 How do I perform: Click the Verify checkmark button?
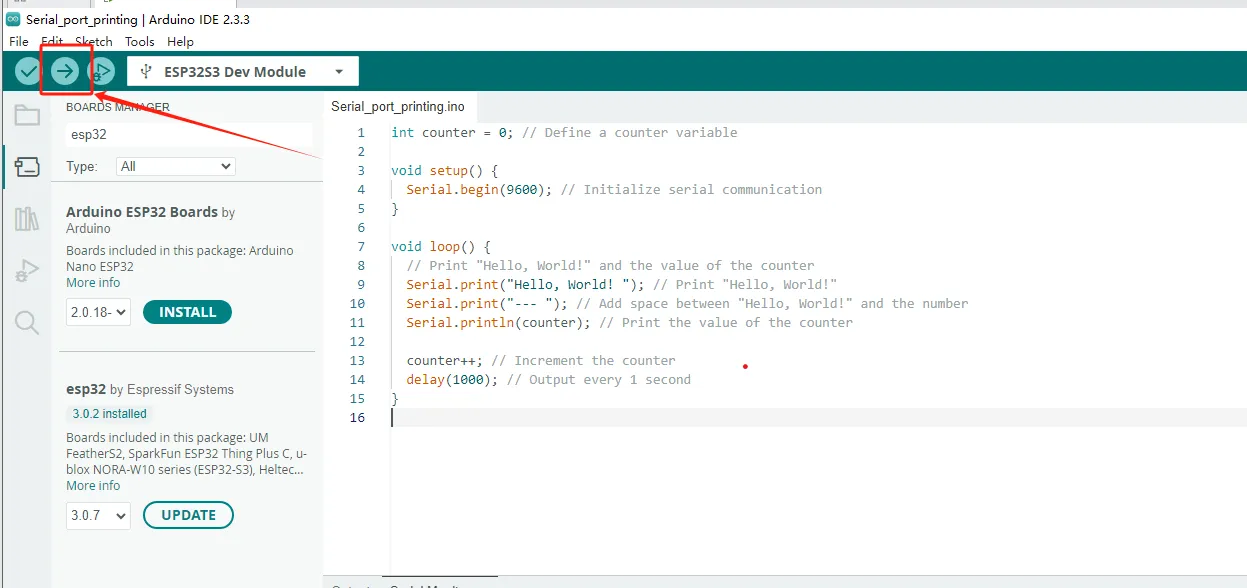(28, 71)
